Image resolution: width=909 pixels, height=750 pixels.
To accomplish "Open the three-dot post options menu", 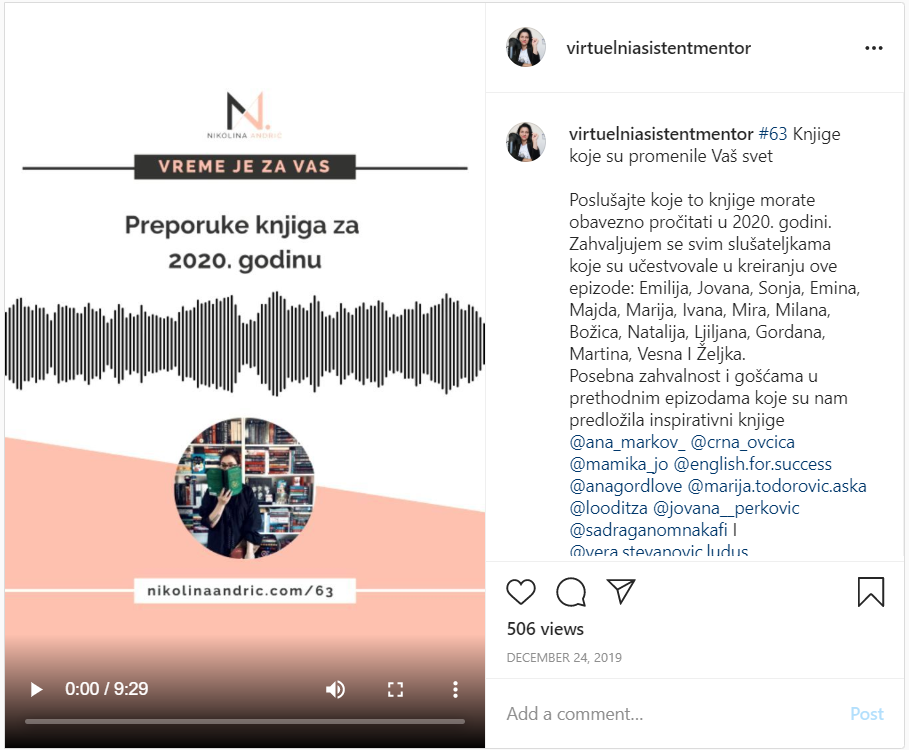I will coord(874,48).
